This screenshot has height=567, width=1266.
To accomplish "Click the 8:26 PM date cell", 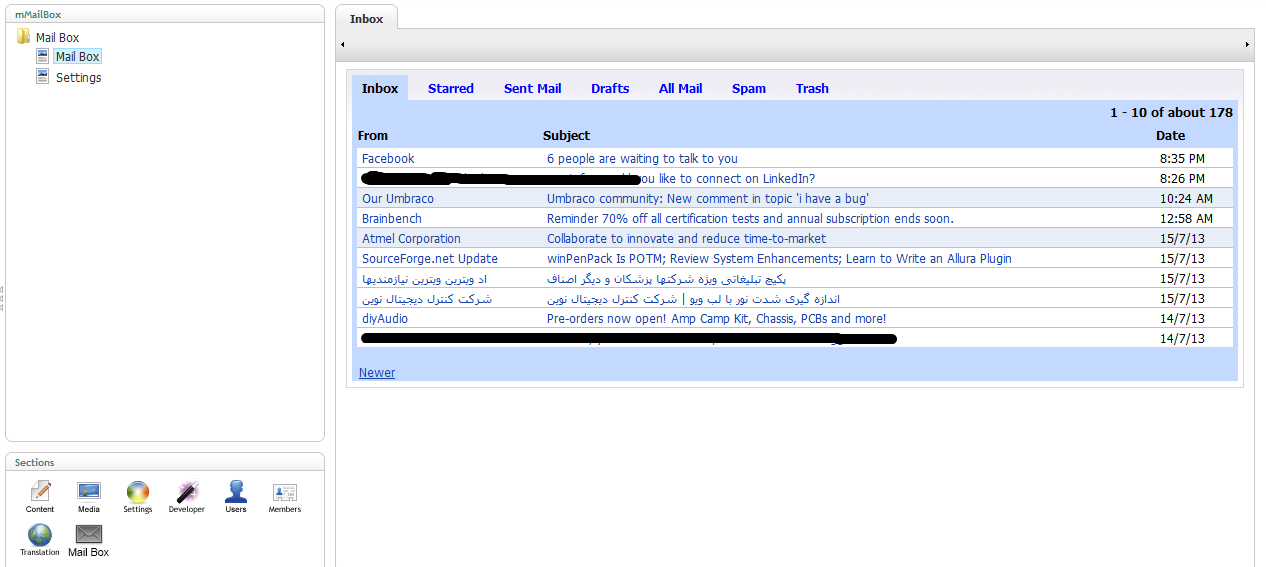I will pos(1182,178).
